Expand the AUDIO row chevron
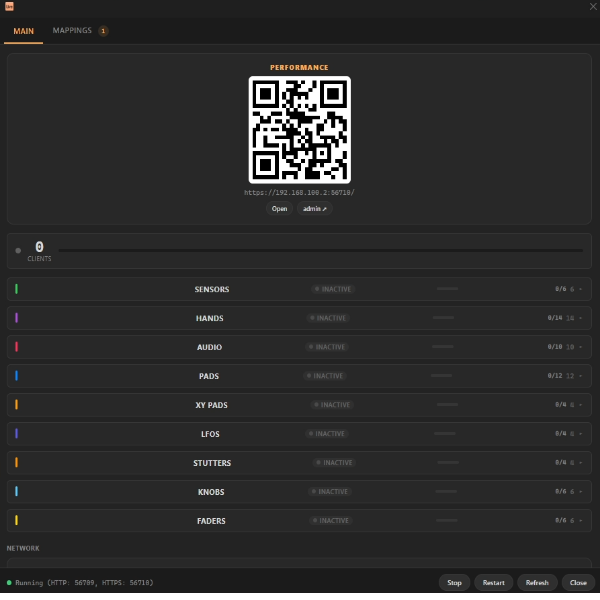The width and height of the screenshot is (600, 600). 580,347
